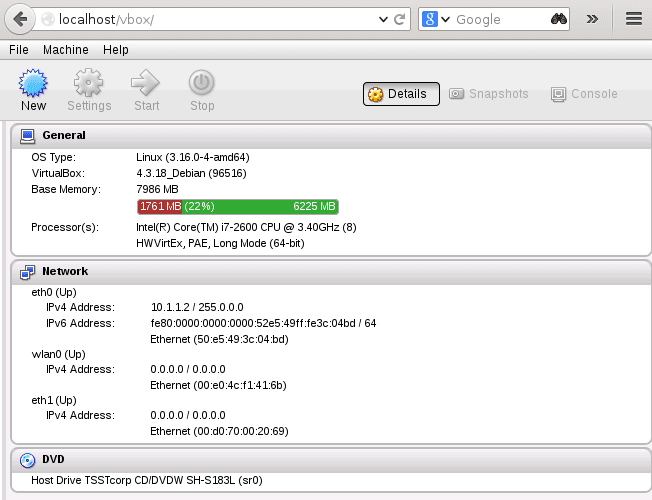Click the General section computer icon

tap(27, 136)
